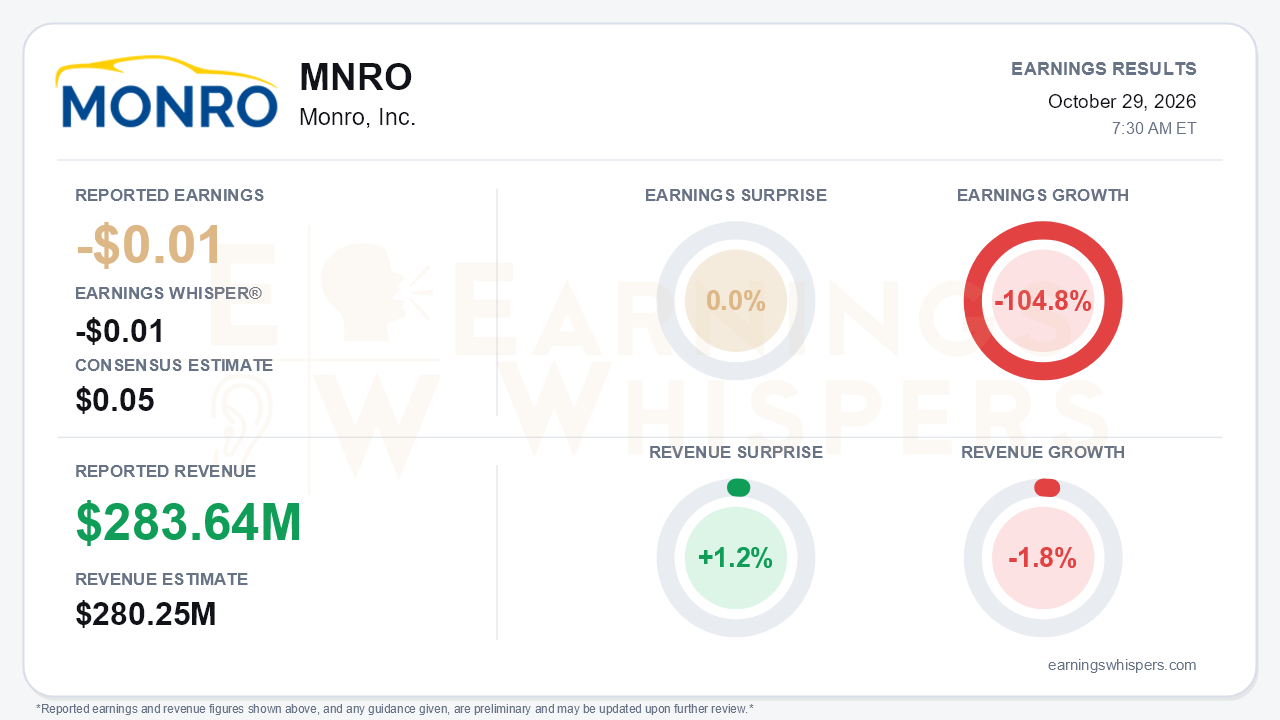Select the MNRO ticker symbol
Image resolution: width=1280 pixels, height=720 pixels.
[x=355, y=78]
